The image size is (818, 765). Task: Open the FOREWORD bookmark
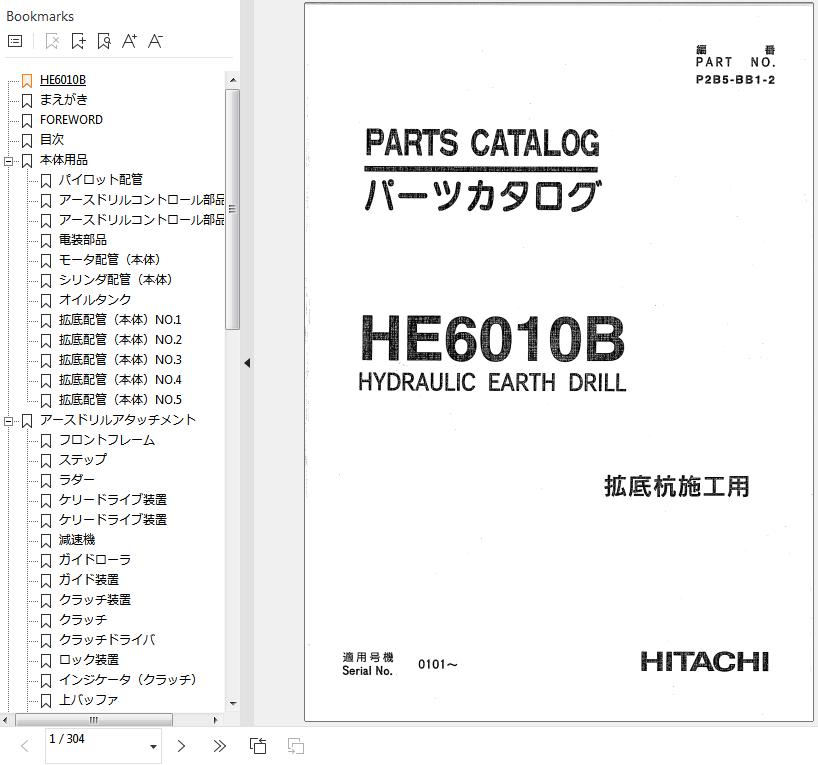click(71, 119)
